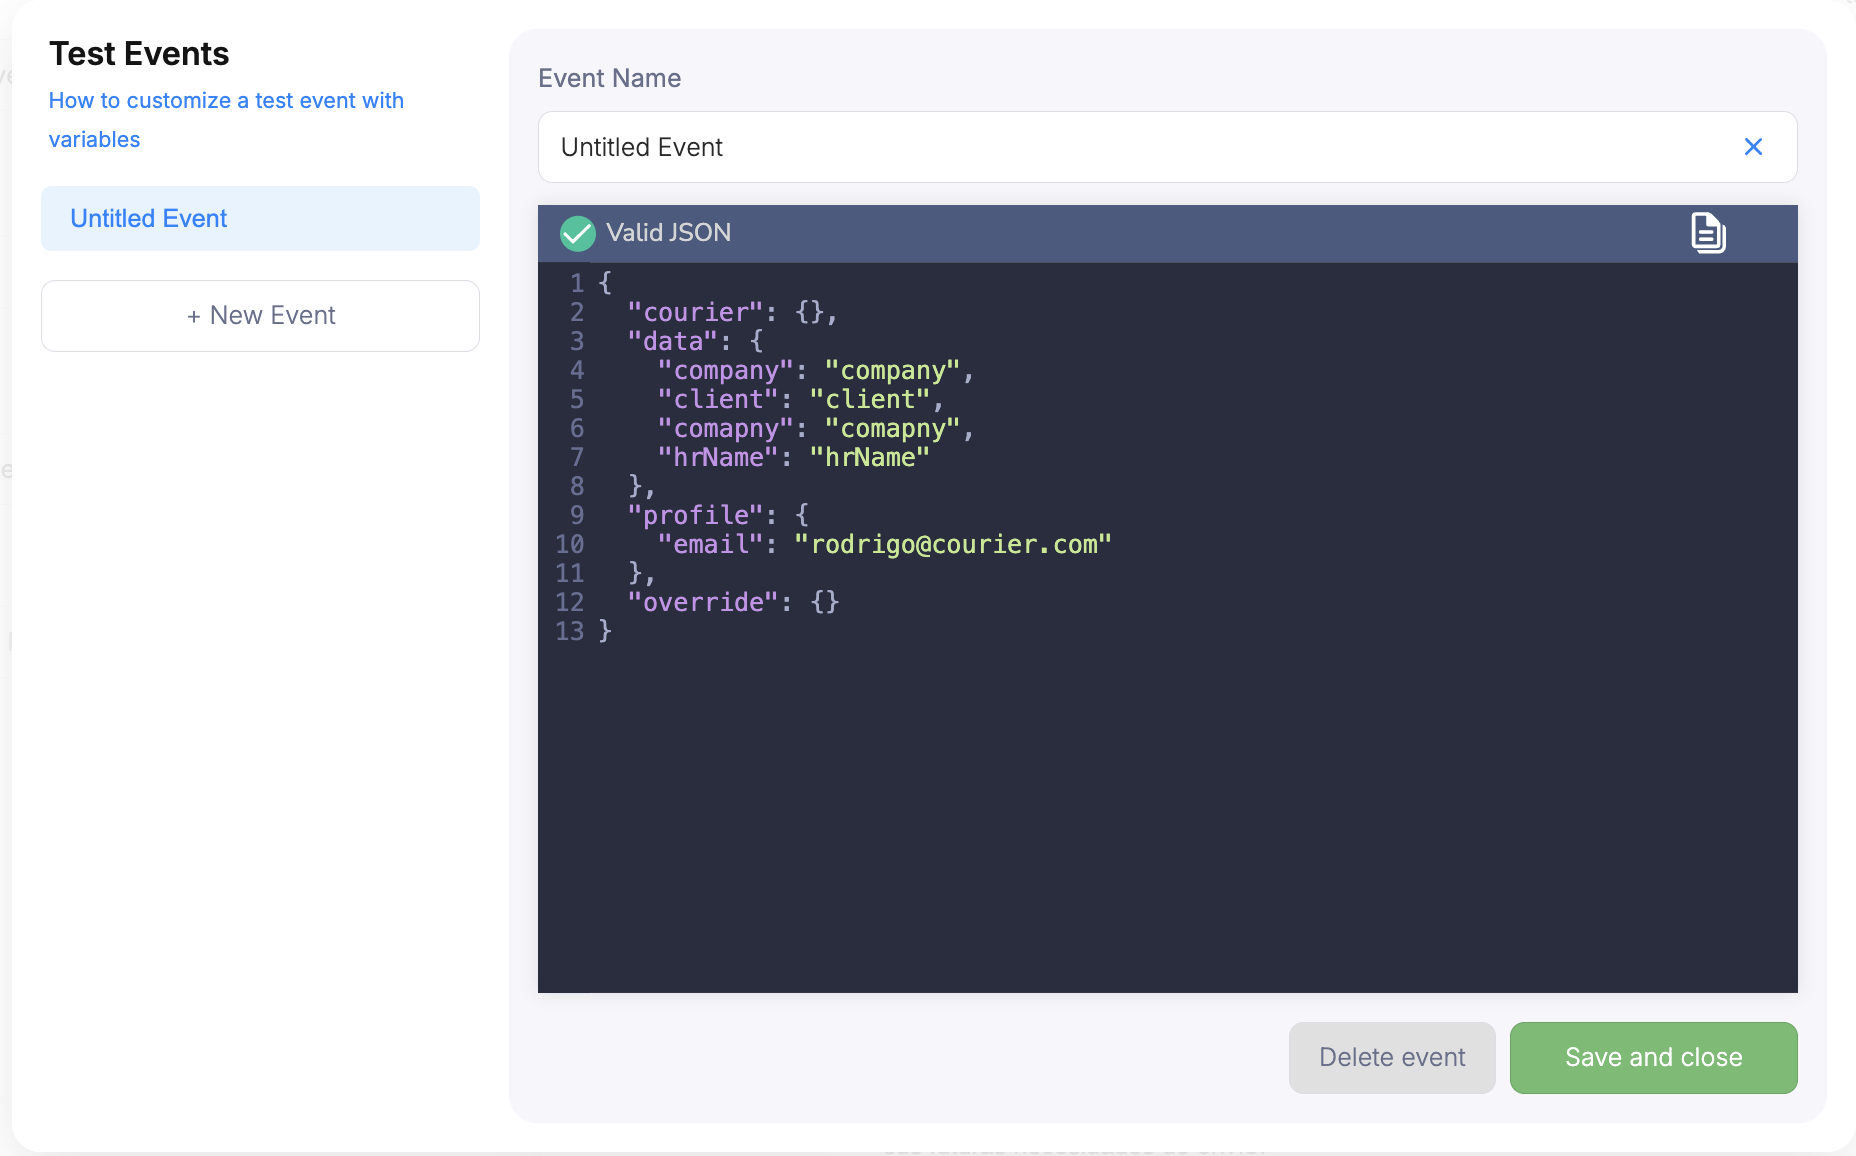Click the "client" key on line 5

tap(718, 400)
